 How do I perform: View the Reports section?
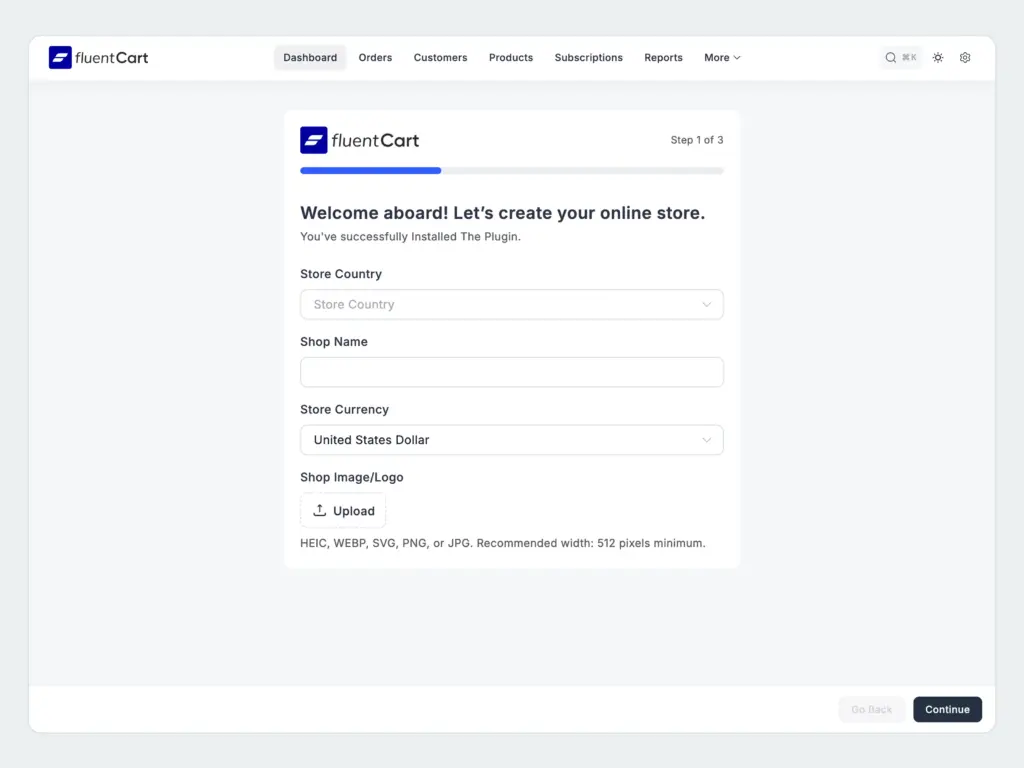click(663, 57)
